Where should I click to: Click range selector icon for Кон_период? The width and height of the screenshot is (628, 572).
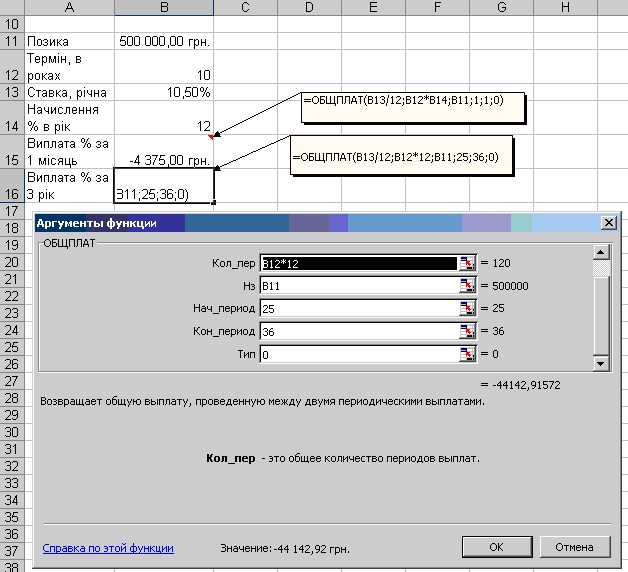pyautogui.click(x=466, y=331)
